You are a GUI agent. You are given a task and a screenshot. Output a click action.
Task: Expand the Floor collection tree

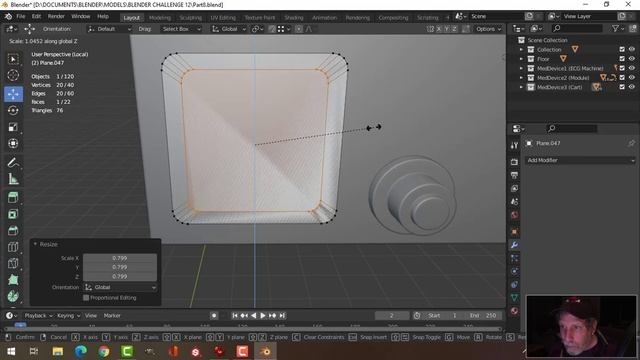[521, 59]
